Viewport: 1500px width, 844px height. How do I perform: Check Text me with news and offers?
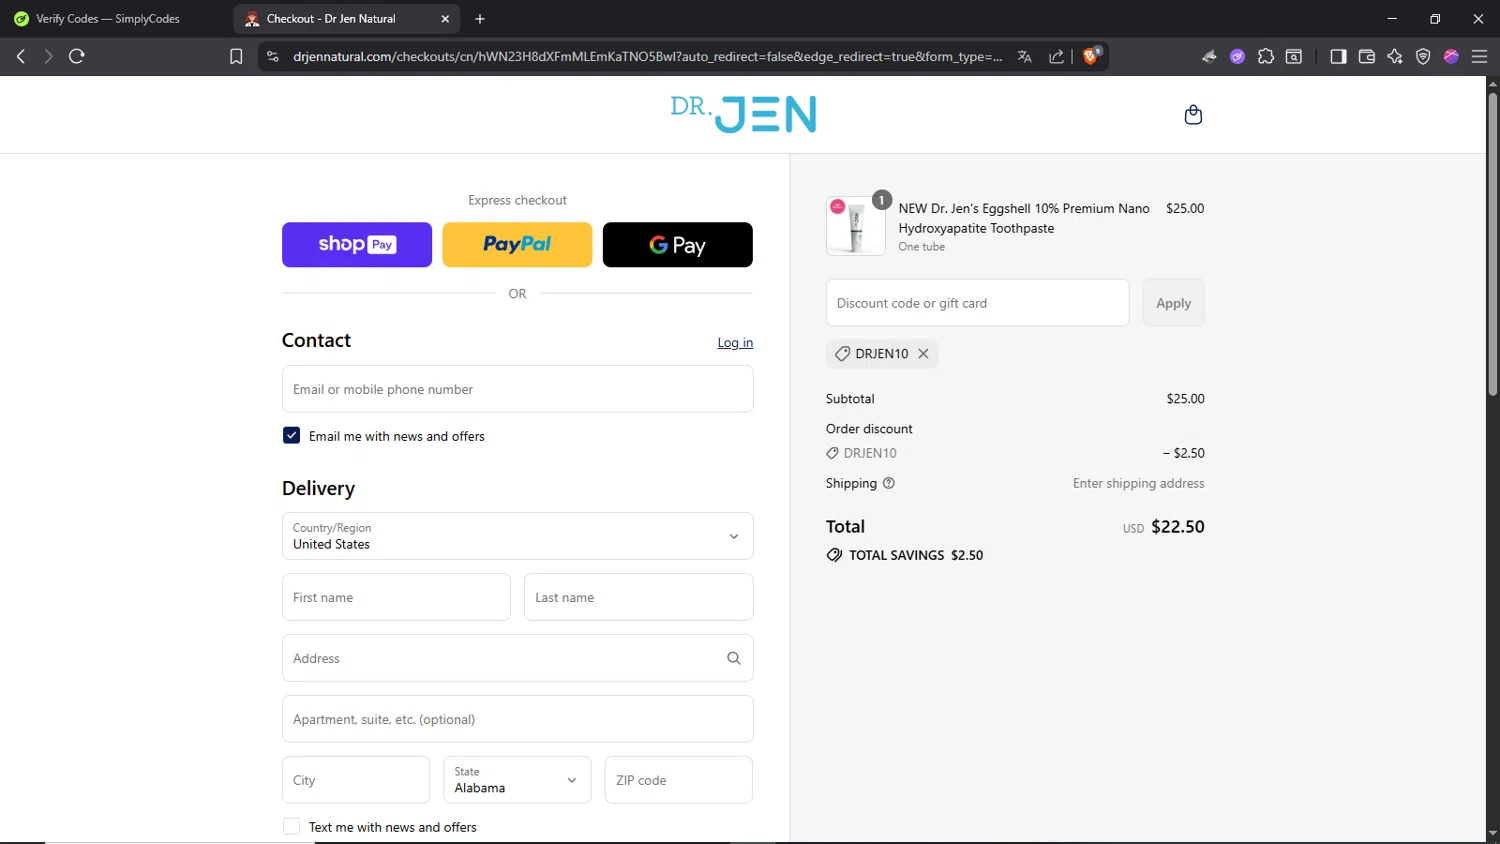point(292,827)
